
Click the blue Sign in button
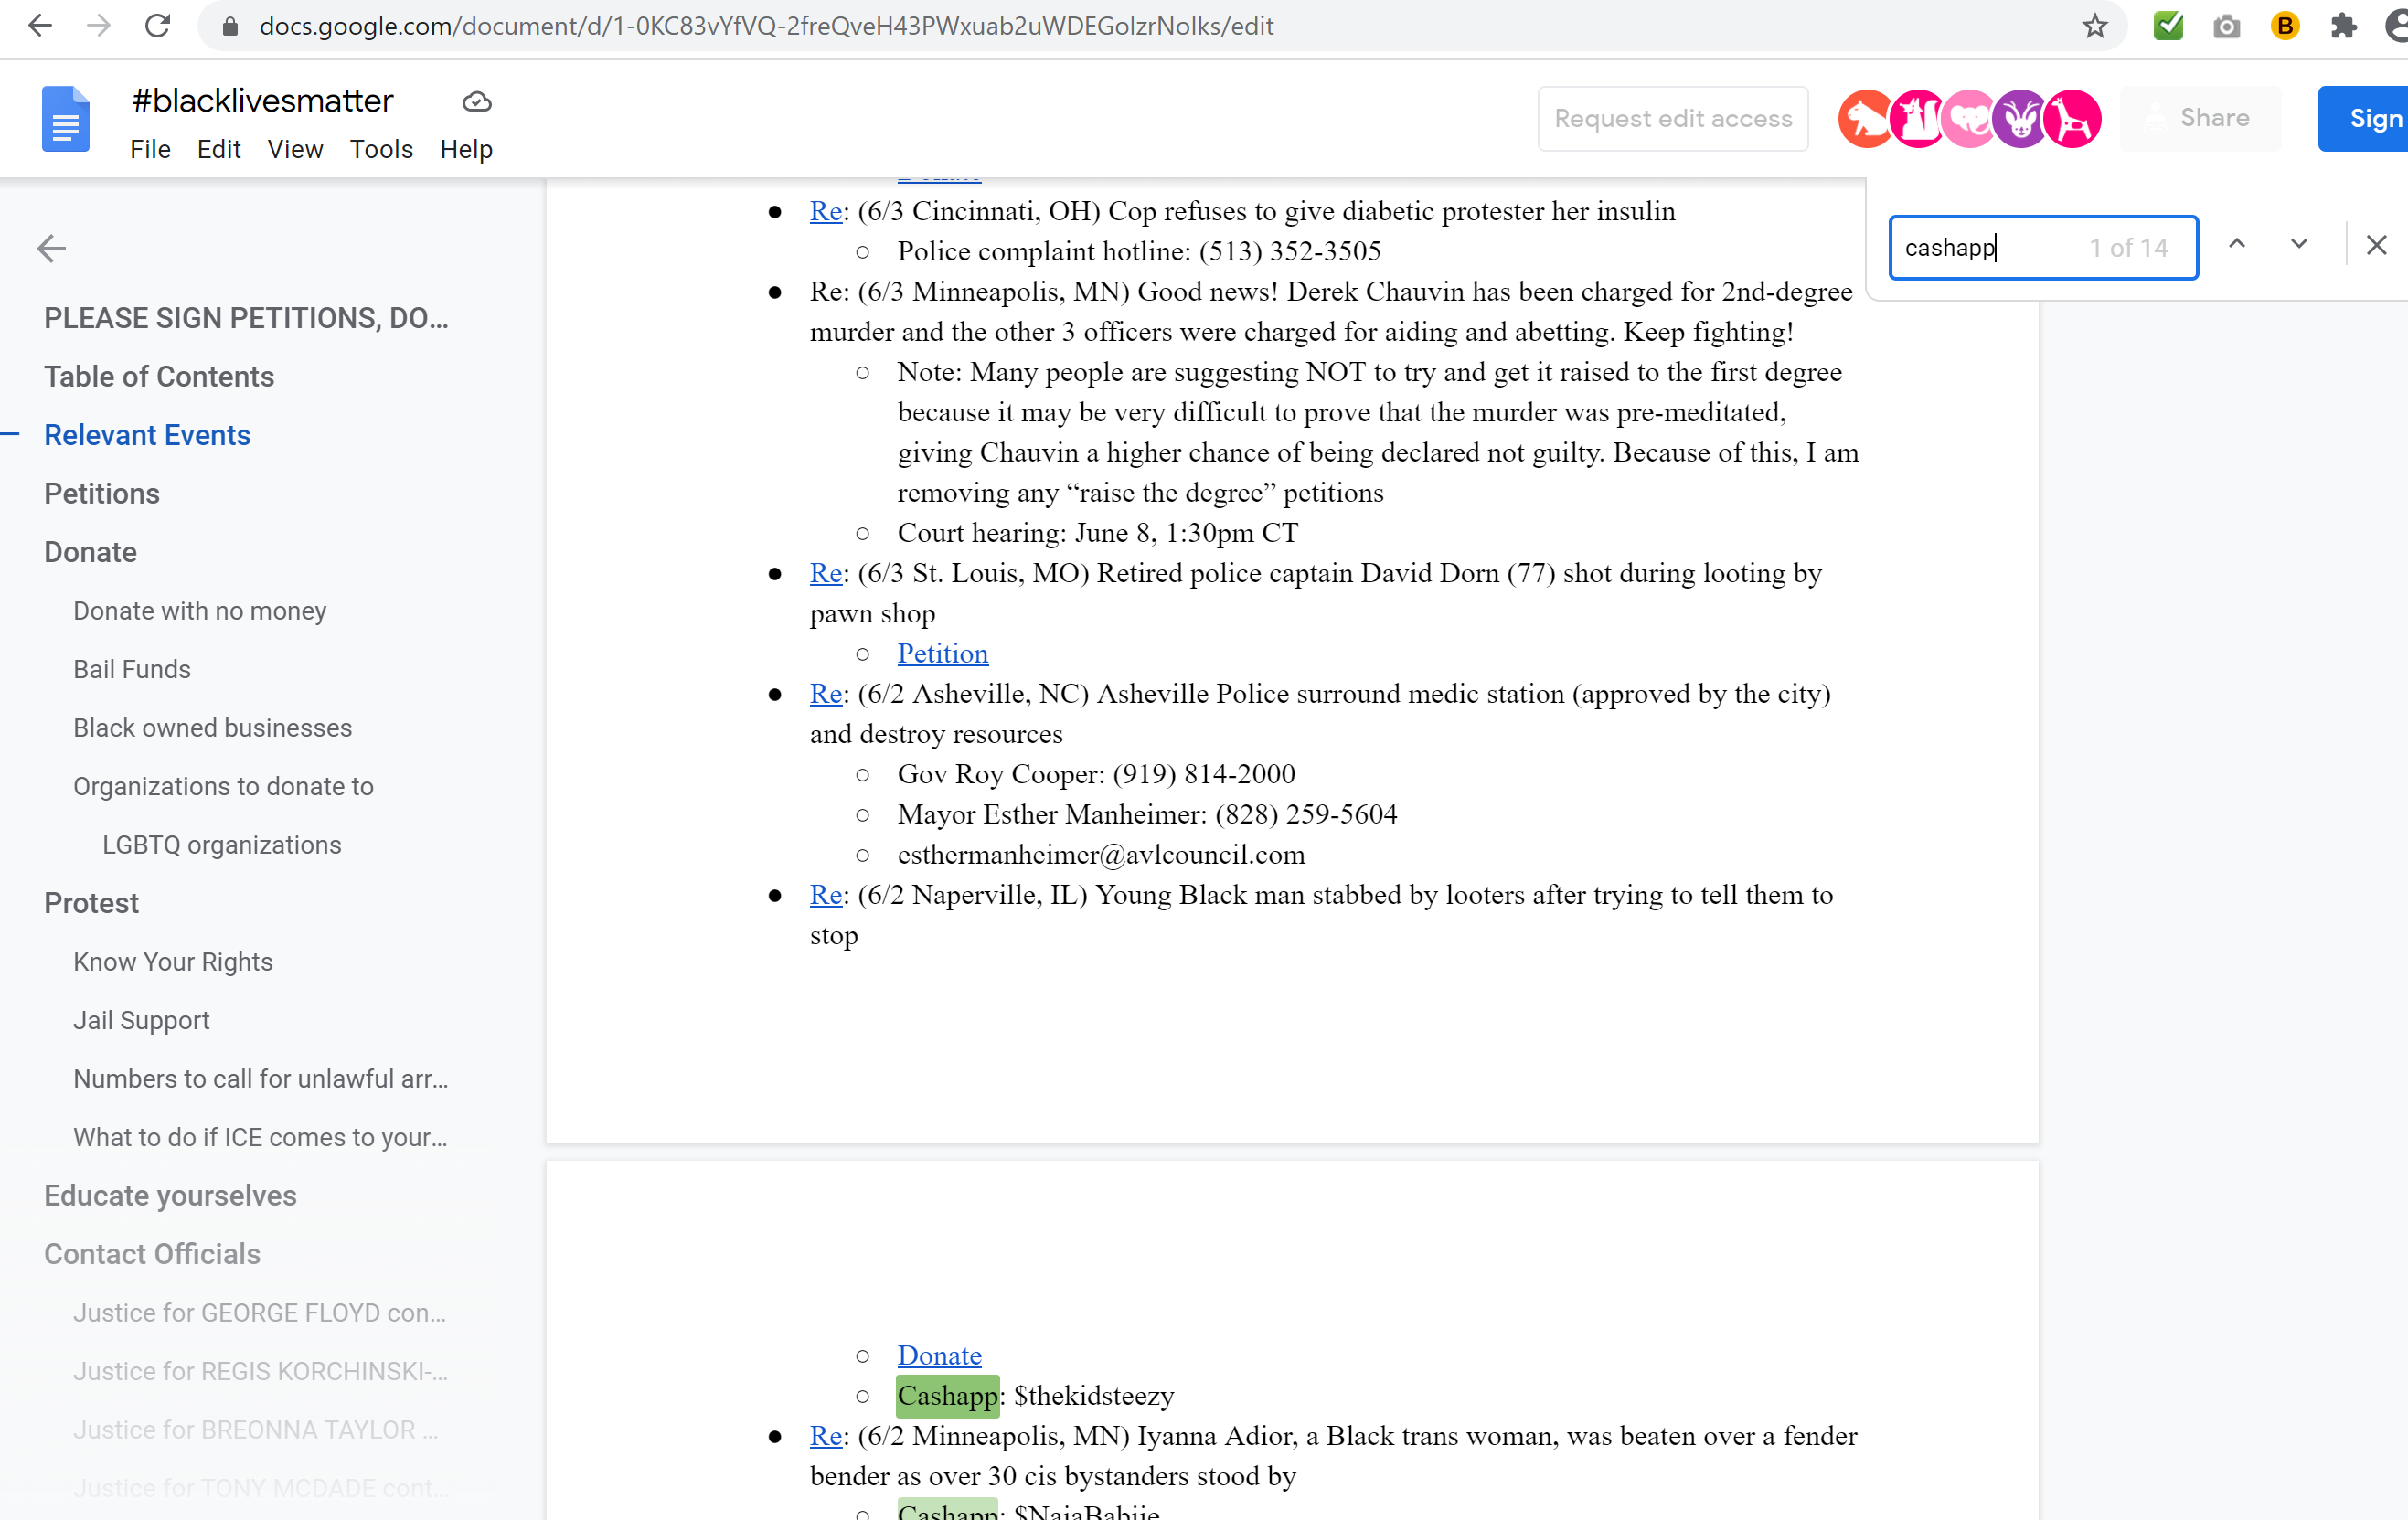coord(2363,118)
